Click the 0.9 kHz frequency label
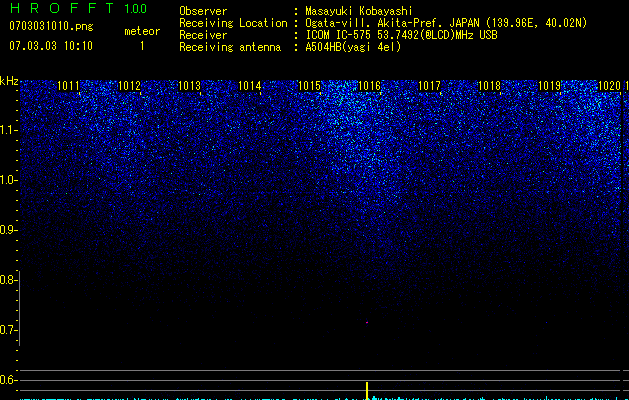 (x=8, y=230)
